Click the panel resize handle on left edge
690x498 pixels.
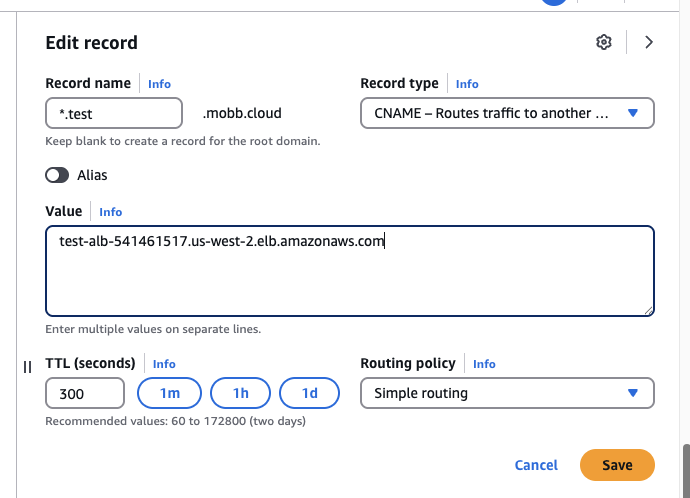[x=27, y=367]
